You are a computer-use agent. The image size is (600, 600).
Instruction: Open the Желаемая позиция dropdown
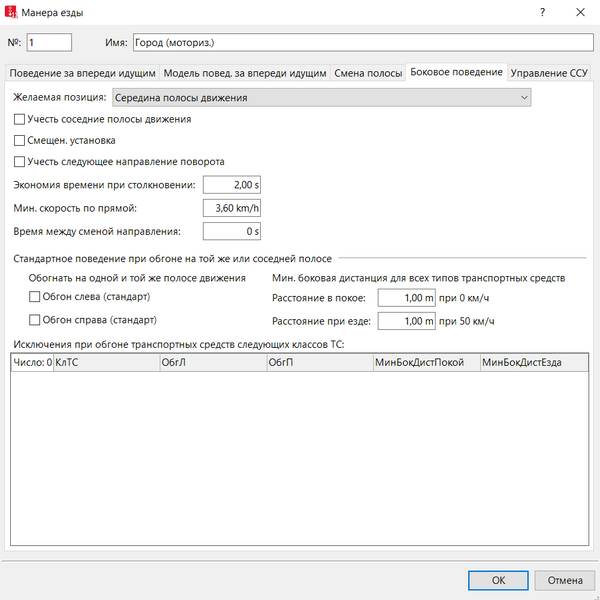tap(320, 98)
